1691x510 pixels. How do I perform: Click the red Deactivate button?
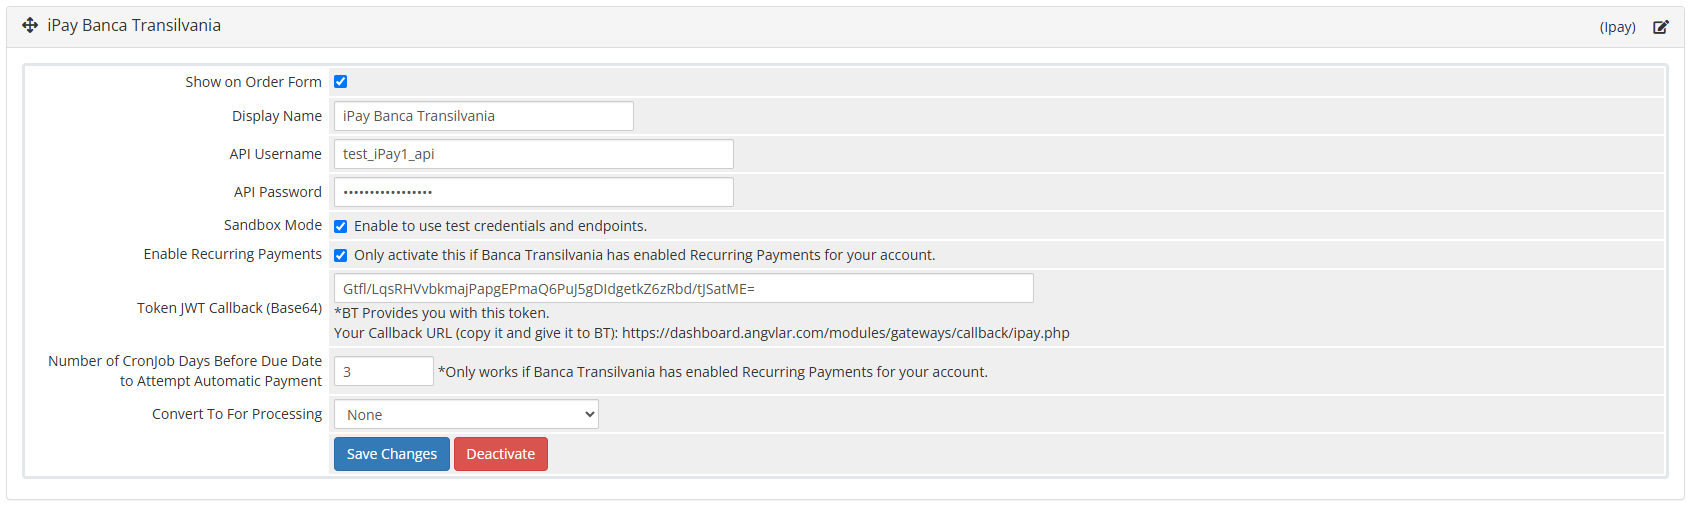[x=501, y=454]
